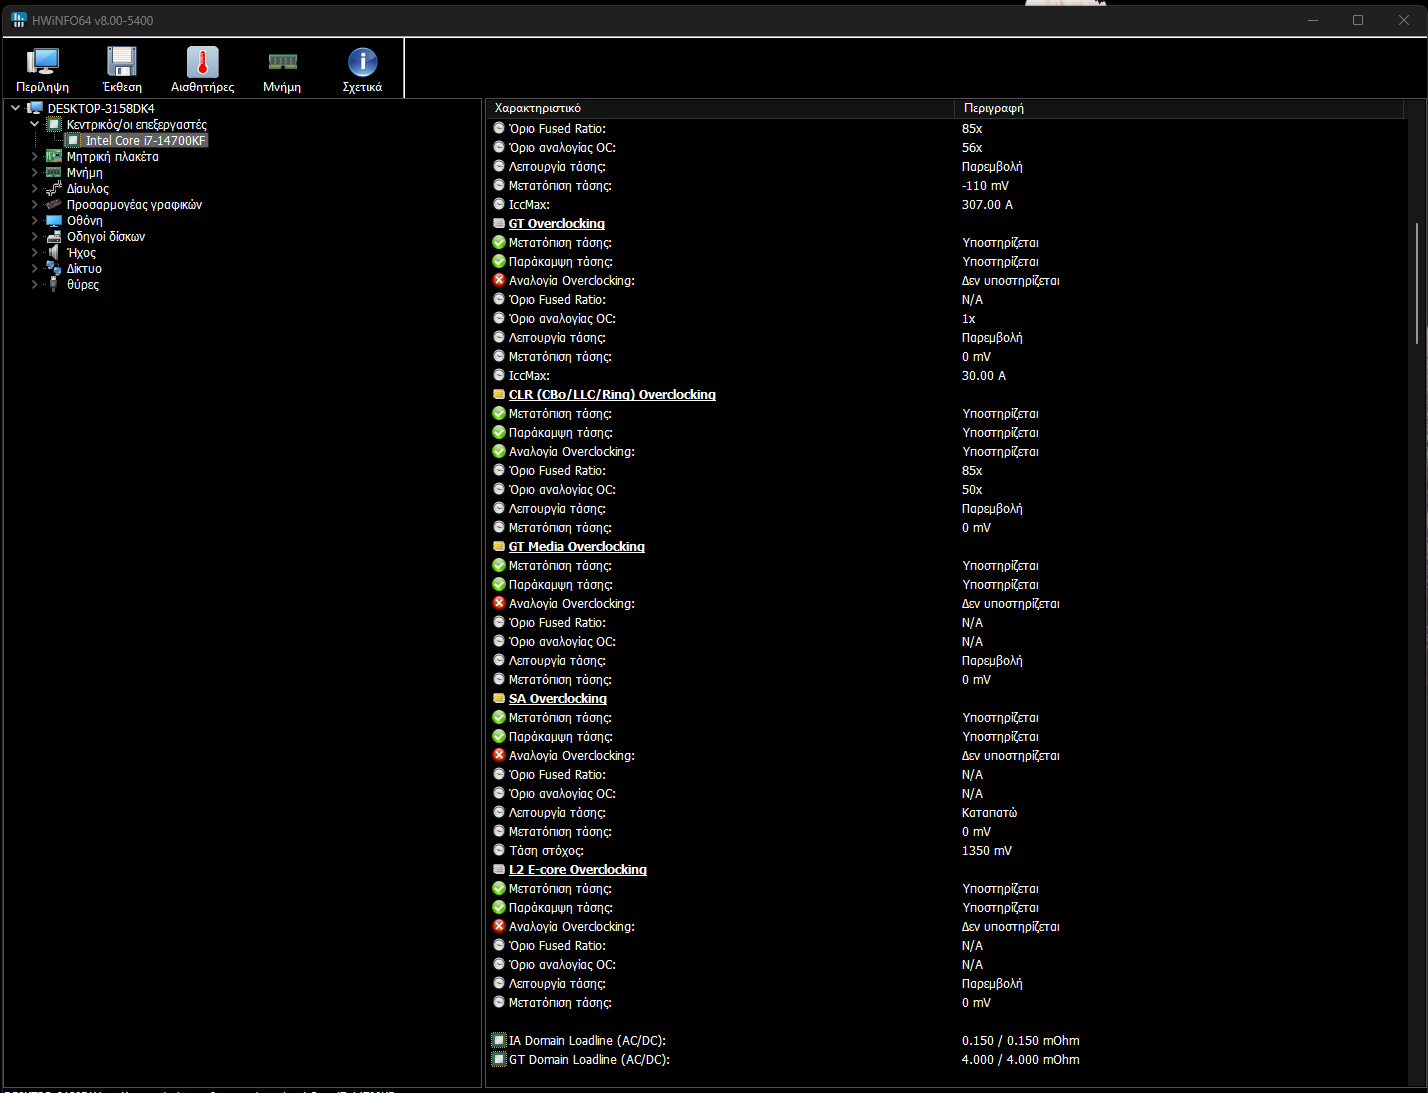
Task: Click the L2 E-core Overclocking section icon
Action: (499, 870)
